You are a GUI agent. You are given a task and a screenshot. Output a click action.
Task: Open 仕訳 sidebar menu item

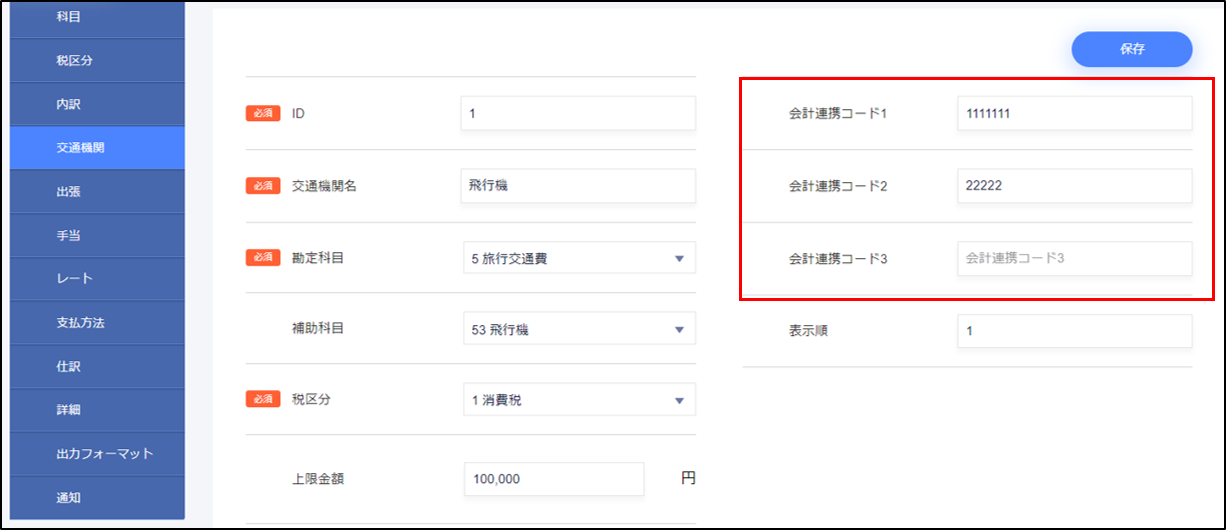[97, 366]
